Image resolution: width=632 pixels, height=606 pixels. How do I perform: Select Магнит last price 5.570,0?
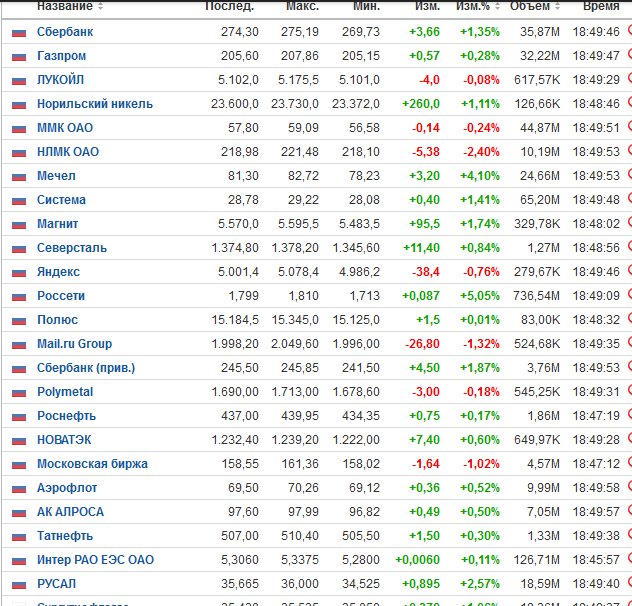pyautogui.click(x=238, y=224)
